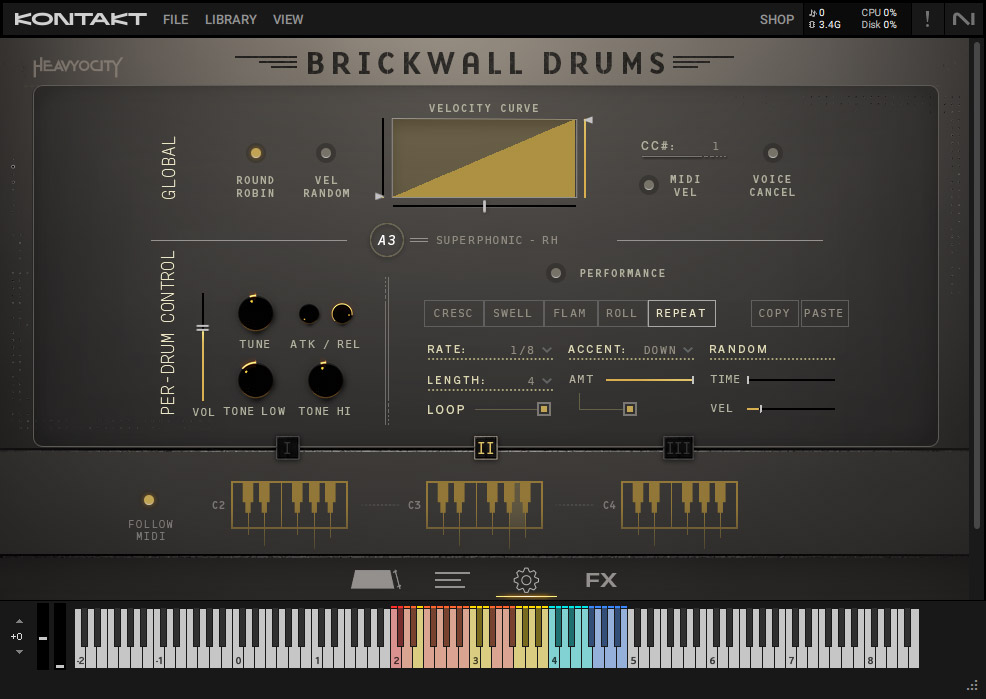Image resolution: width=986 pixels, height=699 pixels.
Task: Open the FX page
Action: (x=601, y=580)
